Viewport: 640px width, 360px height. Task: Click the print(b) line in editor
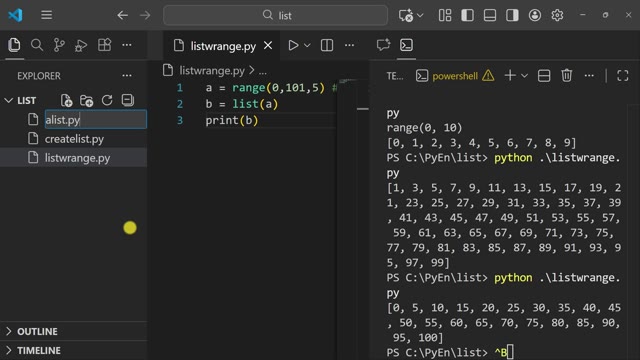tap(231, 120)
